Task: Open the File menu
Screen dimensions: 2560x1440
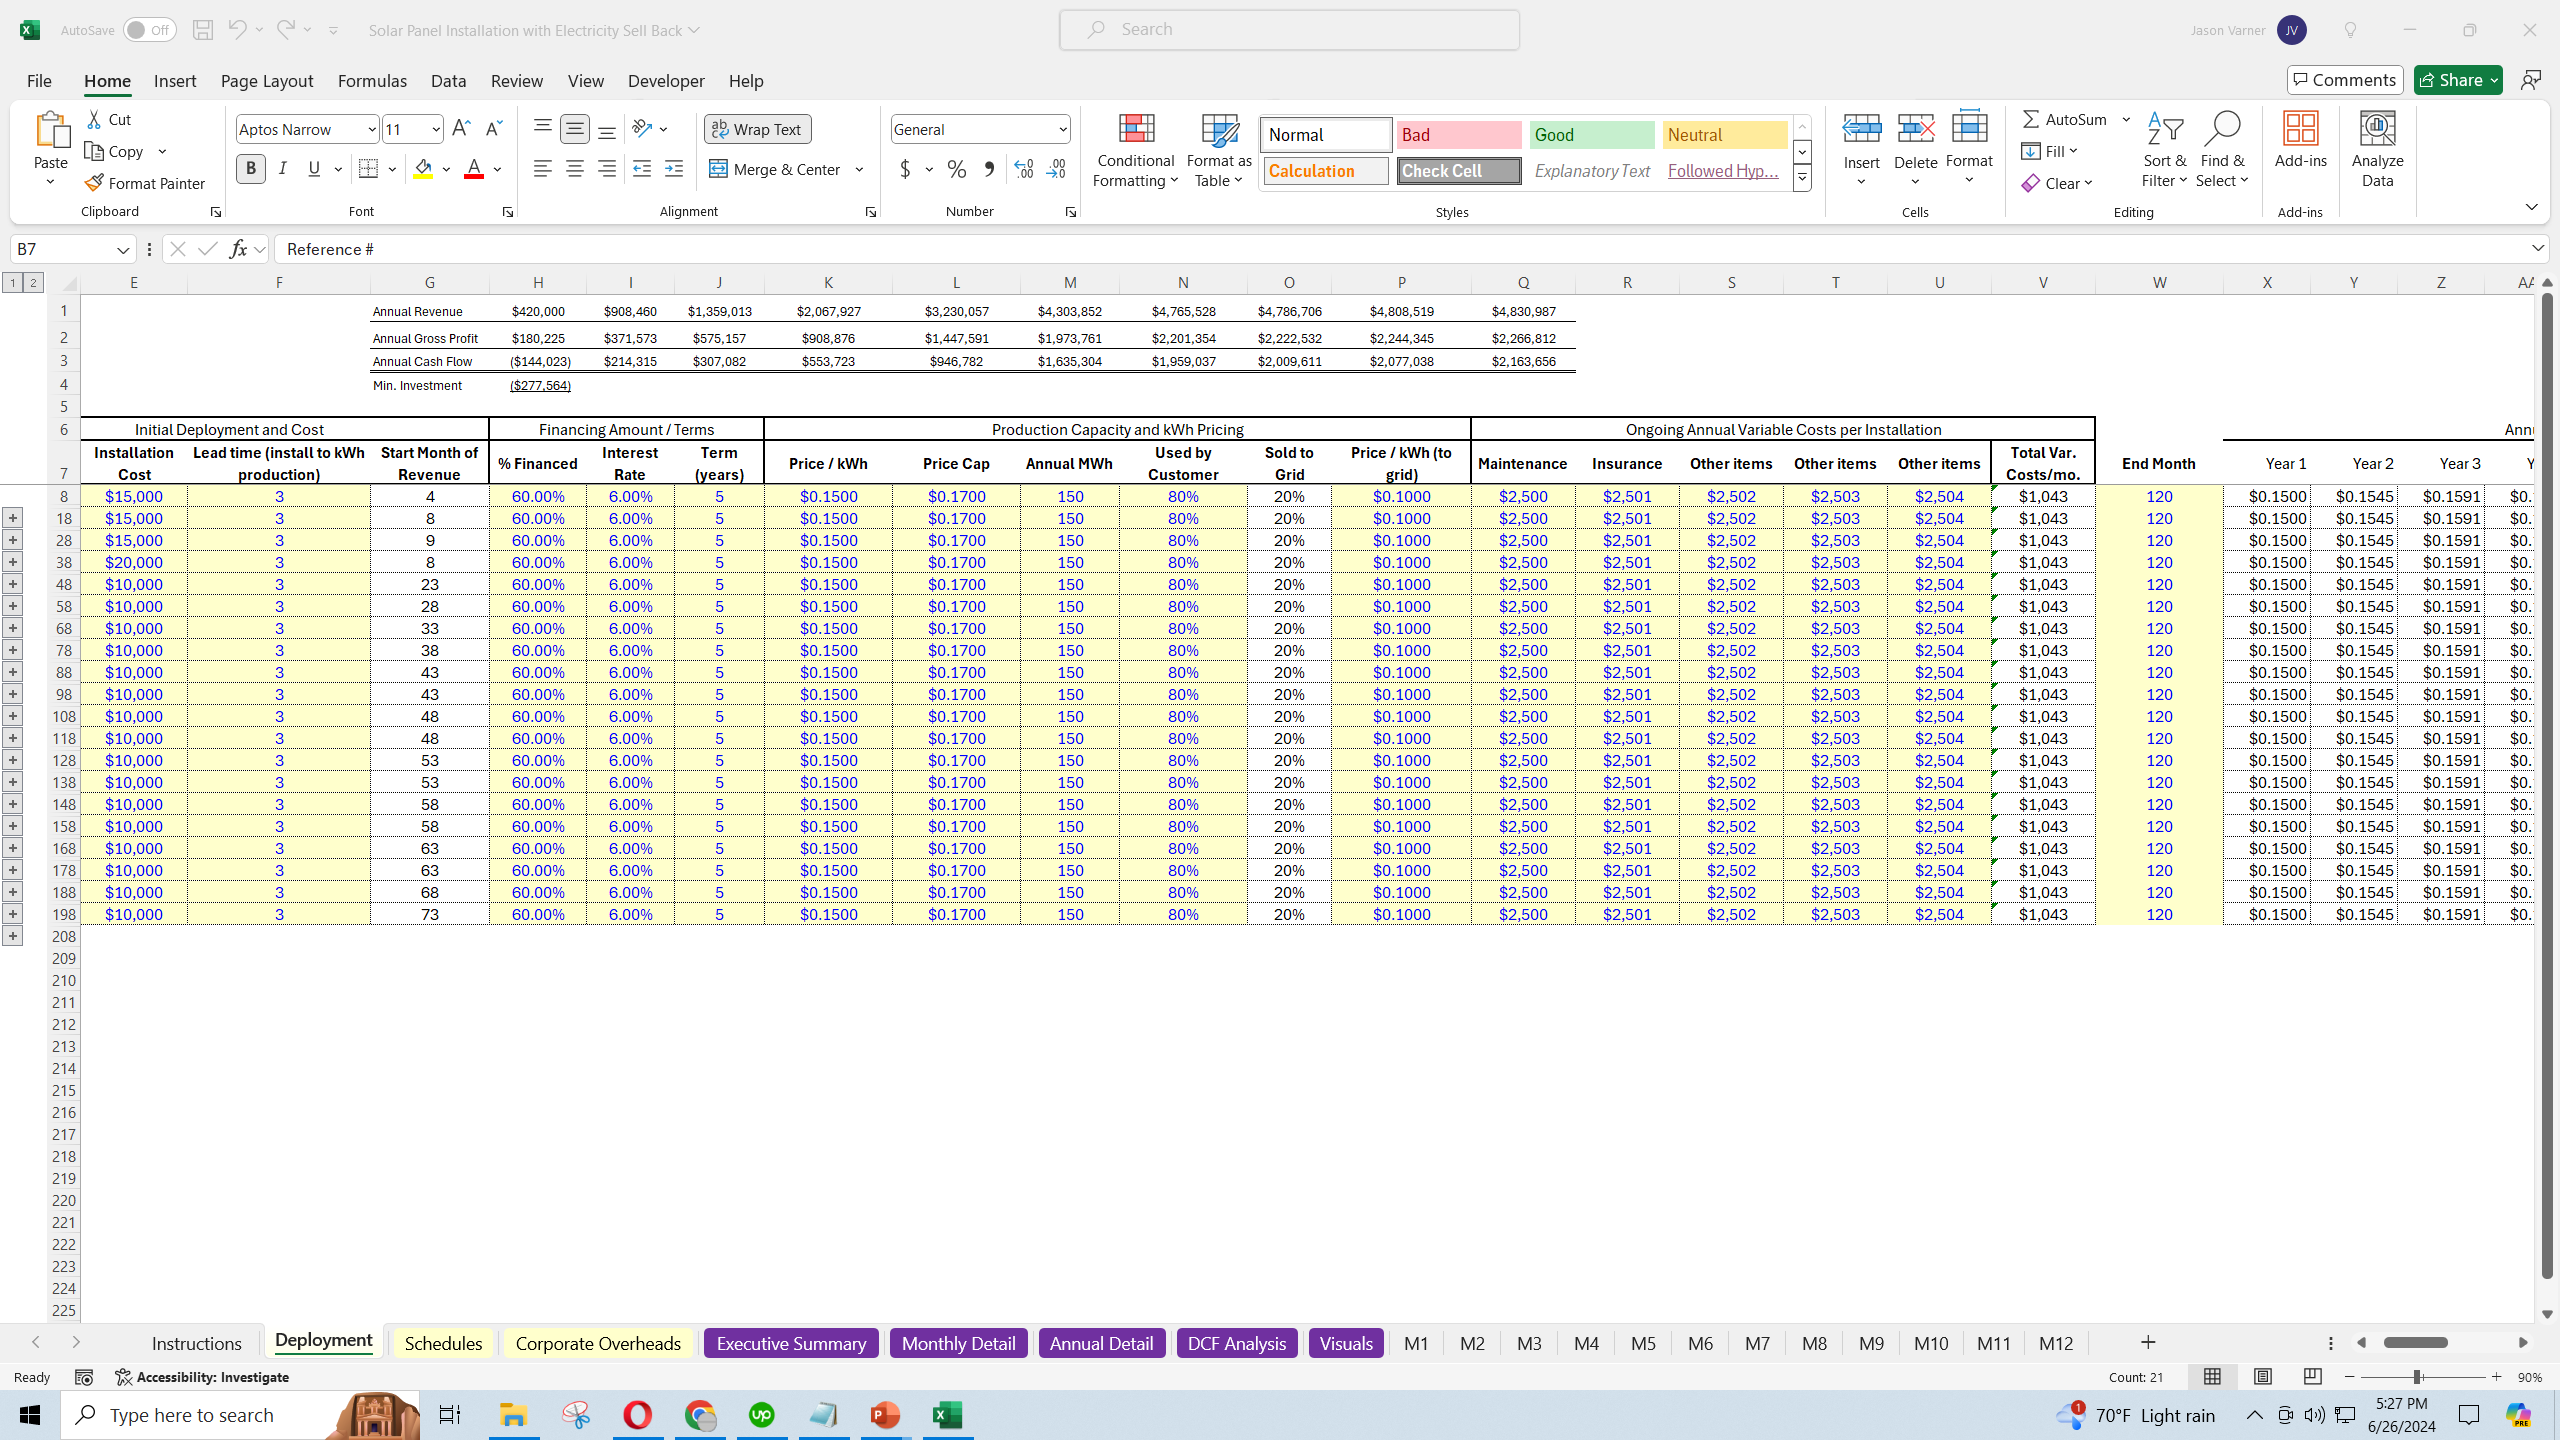Action: coord(39,80)
